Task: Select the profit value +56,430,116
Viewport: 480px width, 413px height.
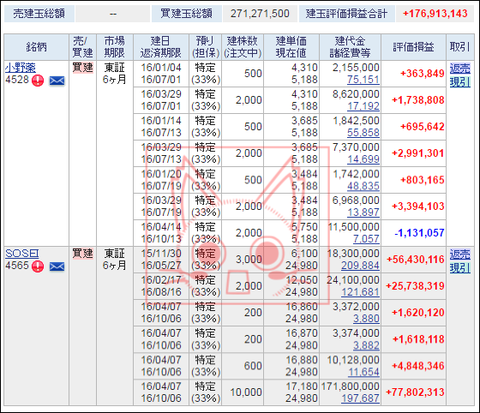Action: 415,259
